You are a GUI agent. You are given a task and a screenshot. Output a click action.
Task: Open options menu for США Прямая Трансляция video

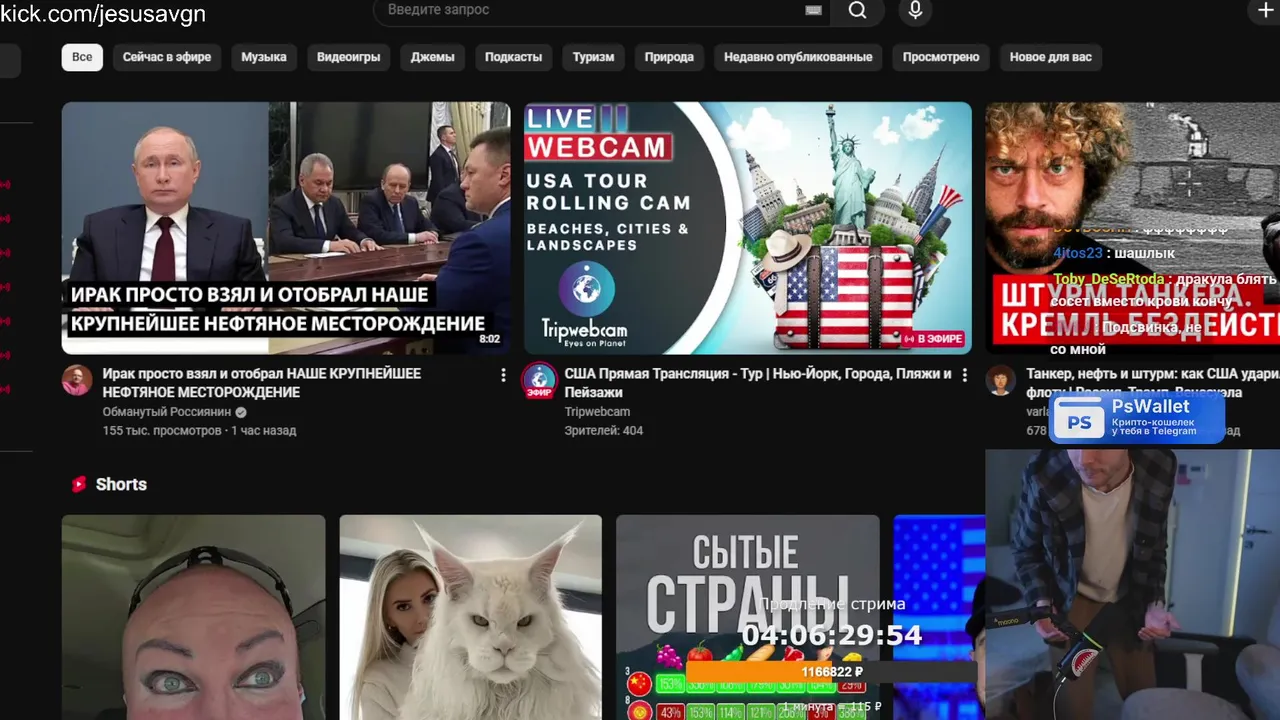tap(964, 375)
